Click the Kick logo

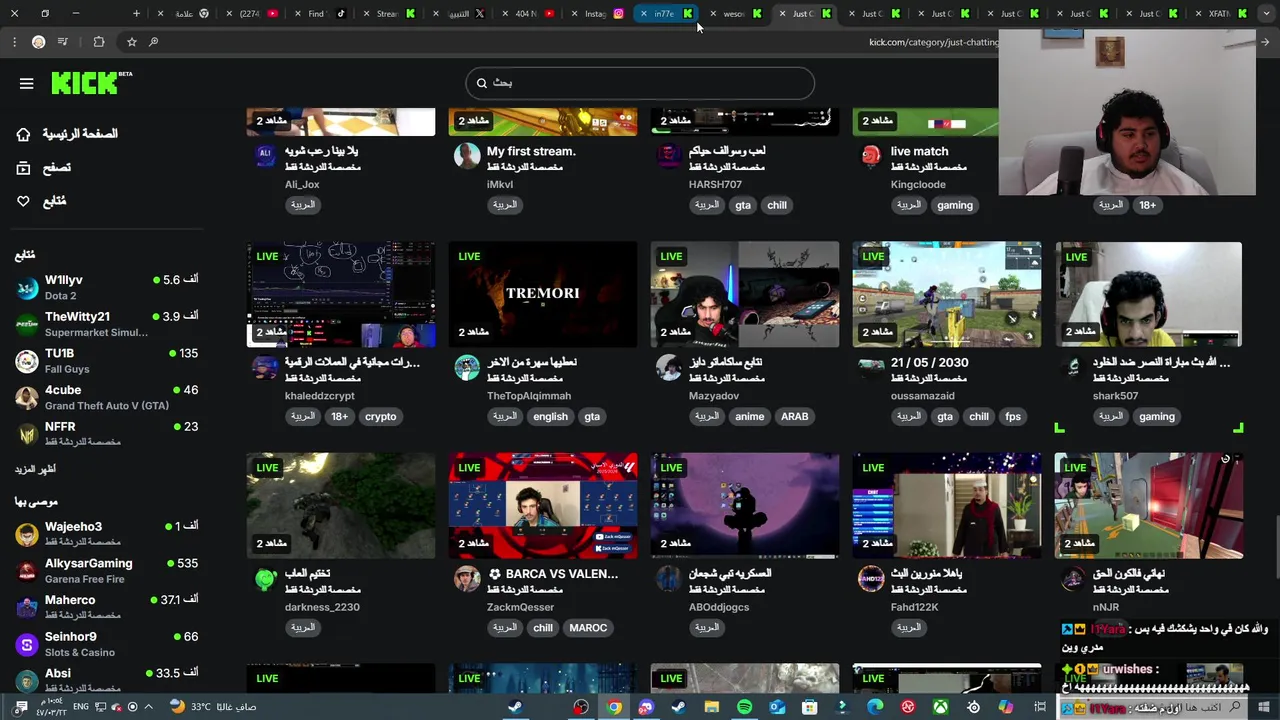[90, 83]
